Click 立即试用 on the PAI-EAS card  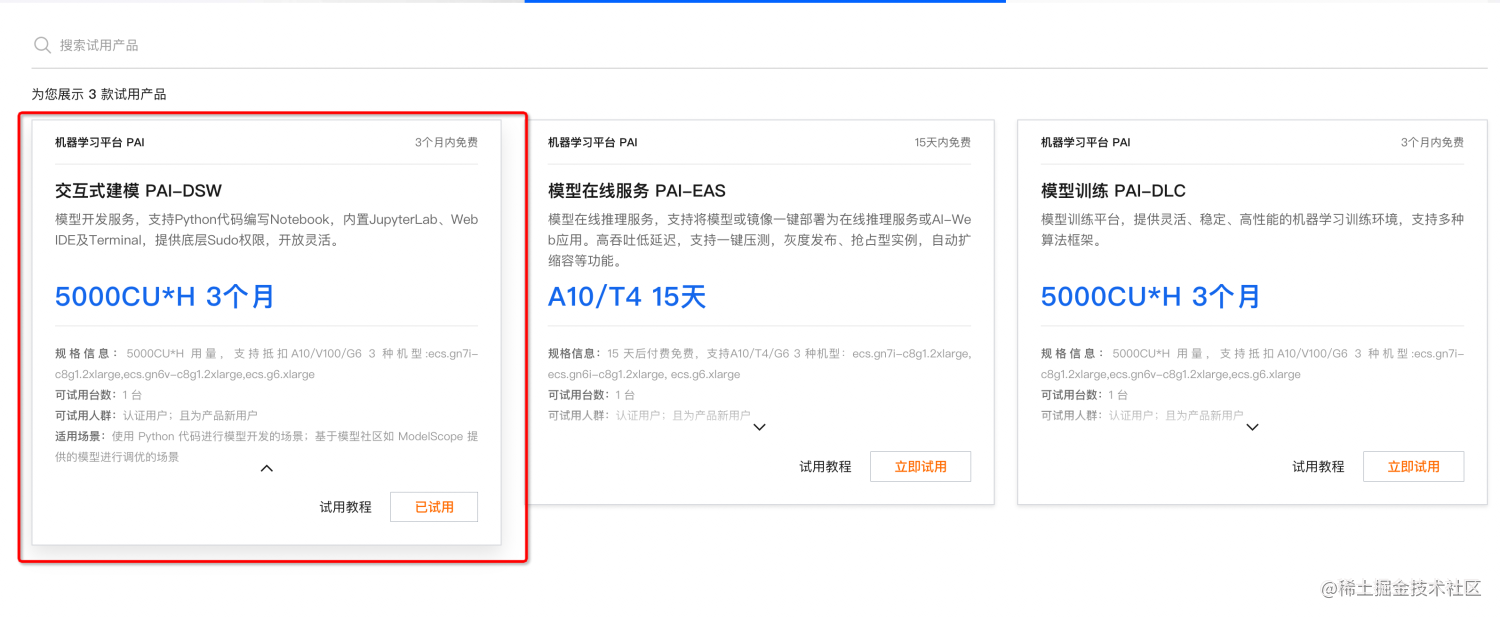(x=920, y=466)
